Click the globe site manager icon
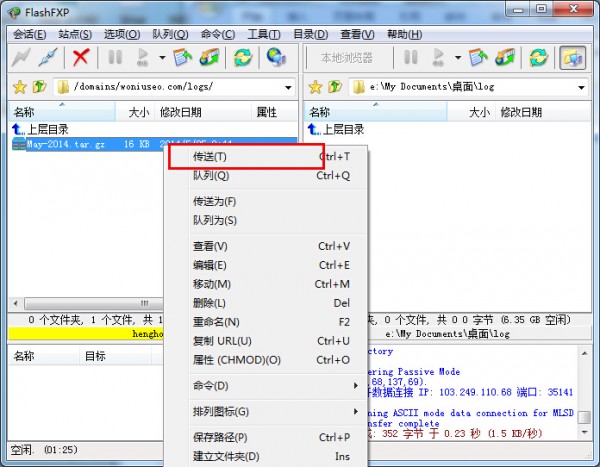 pos(273,58)
